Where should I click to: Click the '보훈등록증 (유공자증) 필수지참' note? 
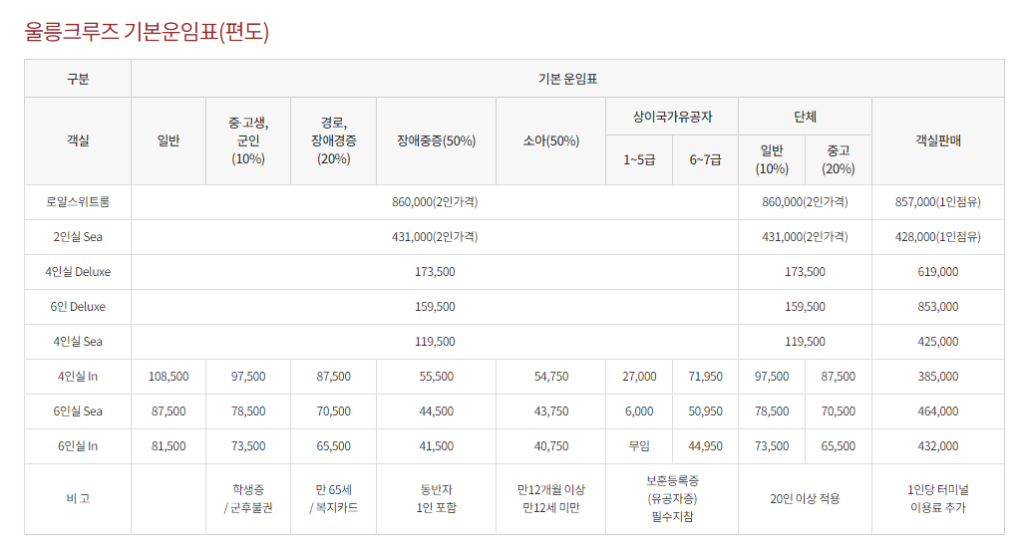(672, 499)
